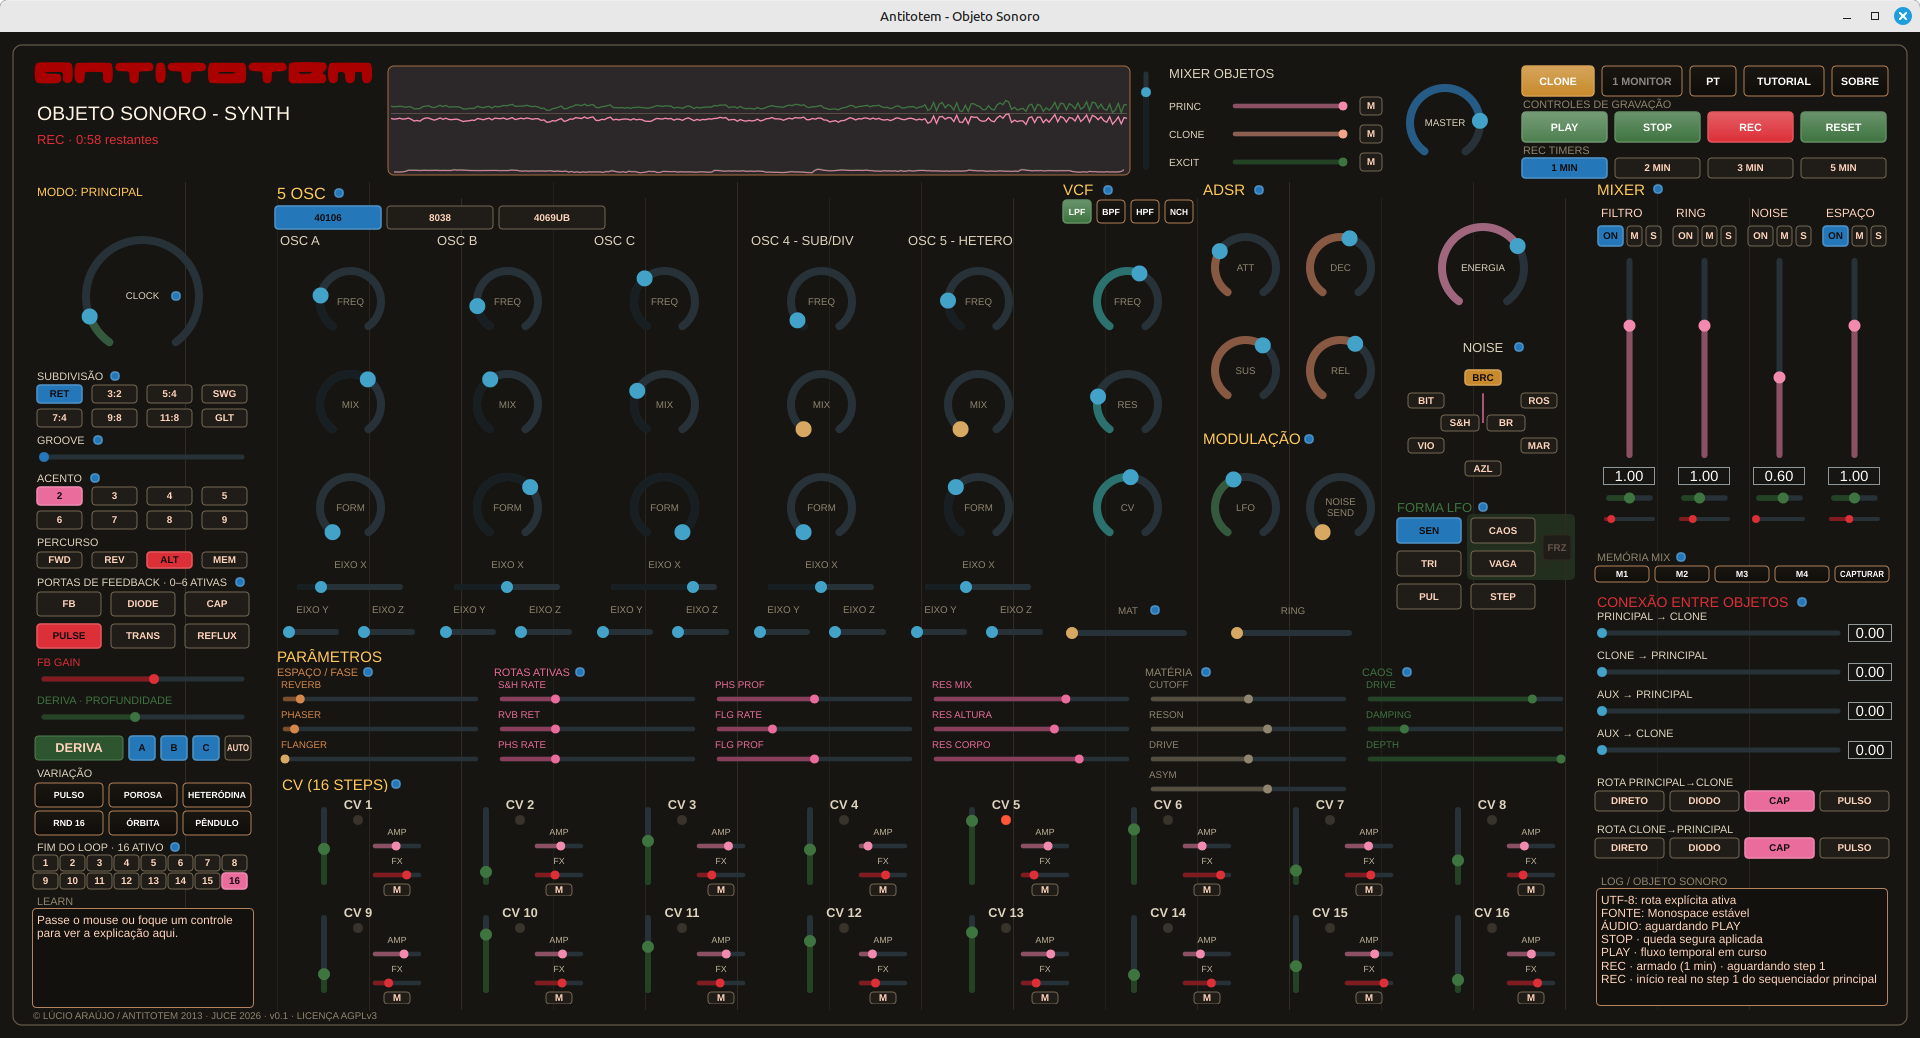Click the ADSR DEC knob
This screenshot has width=1920, height=1038.
(1340, 267)
